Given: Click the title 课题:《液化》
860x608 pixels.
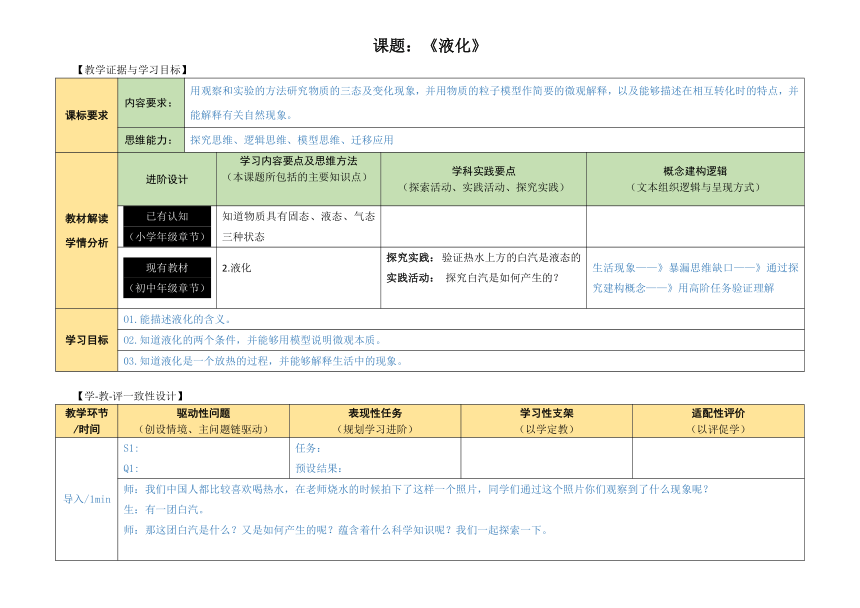Looking at the screenshot, I should pyautogui.click(x=427, y=46).
